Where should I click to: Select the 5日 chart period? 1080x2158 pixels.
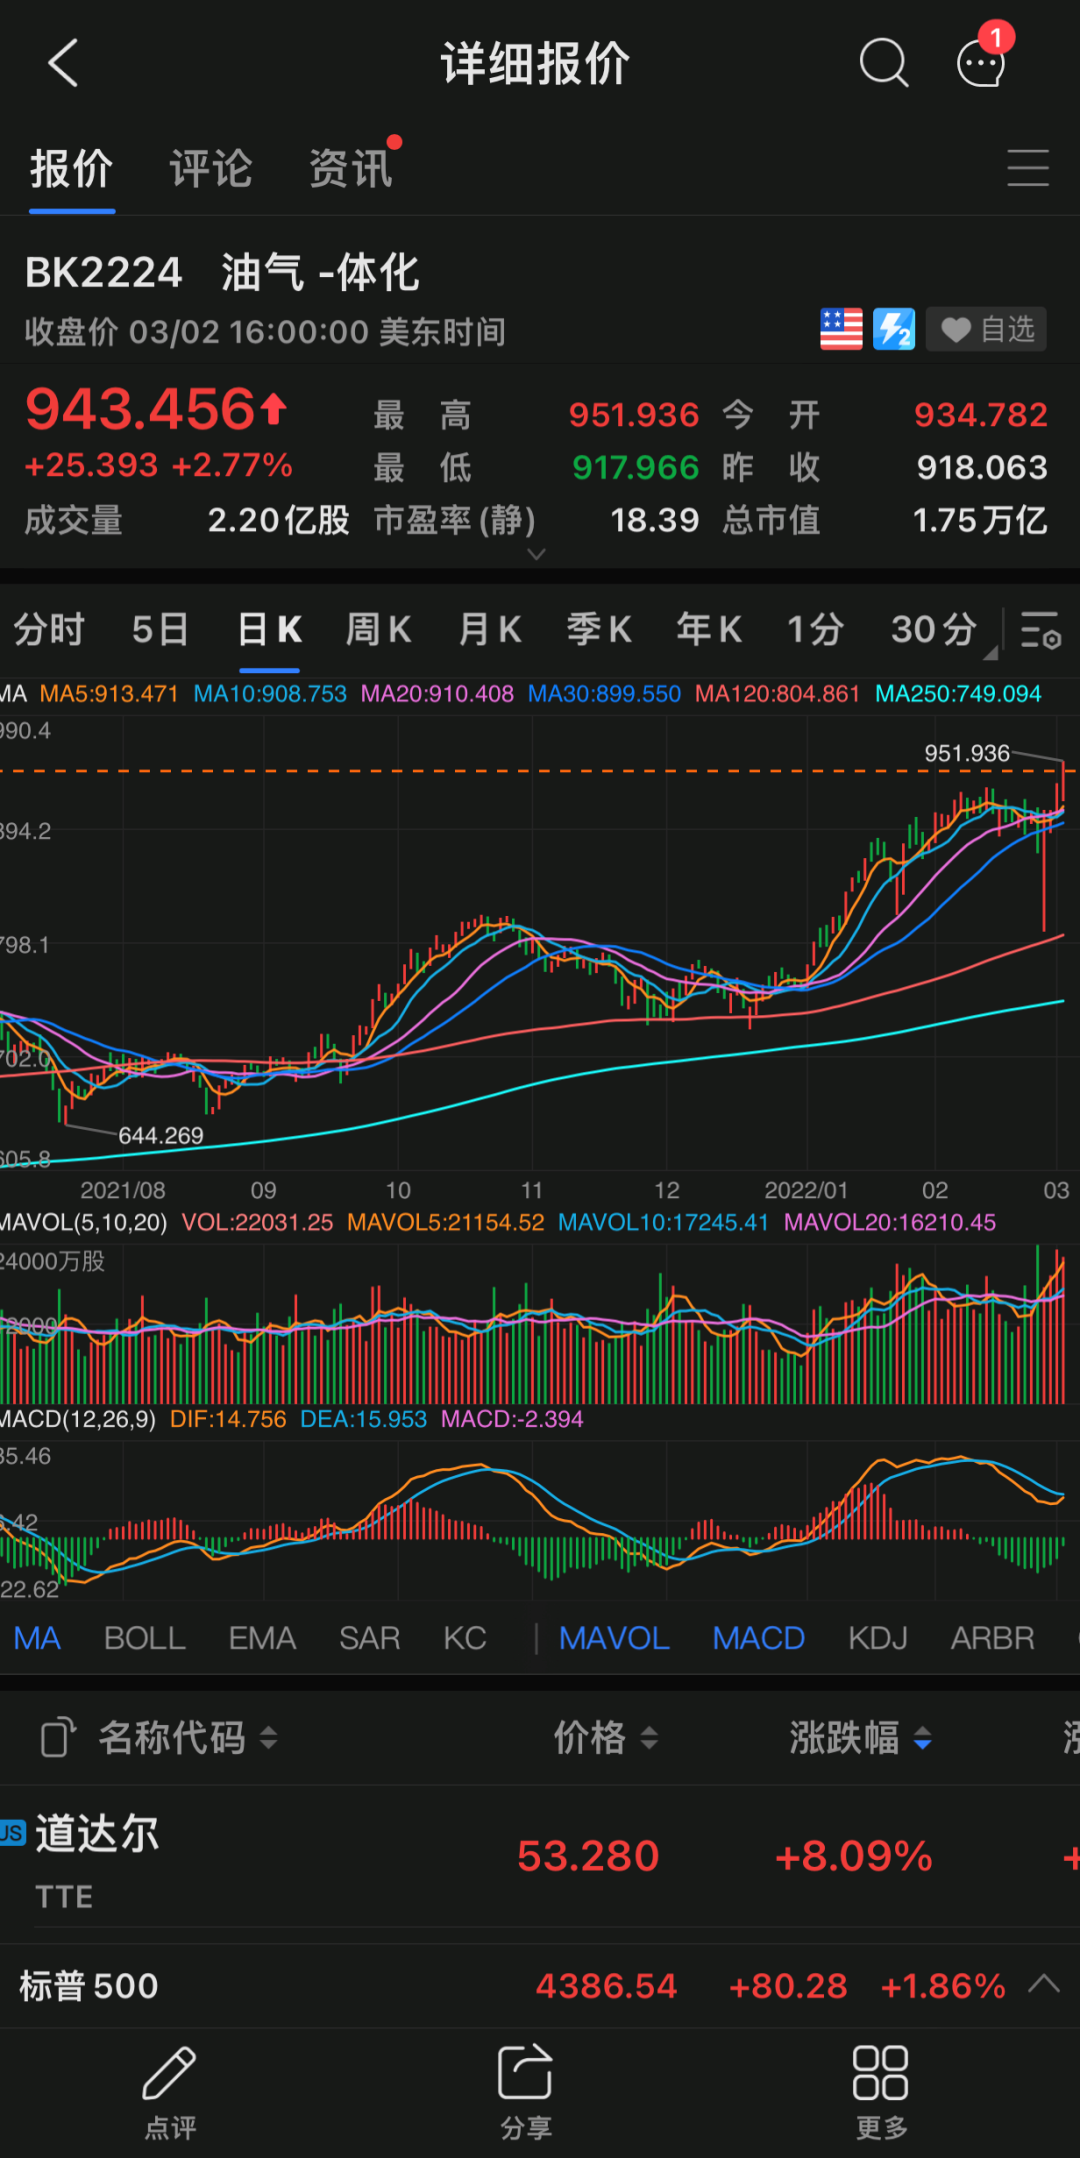pyautogui.click(x=161, y=630)
